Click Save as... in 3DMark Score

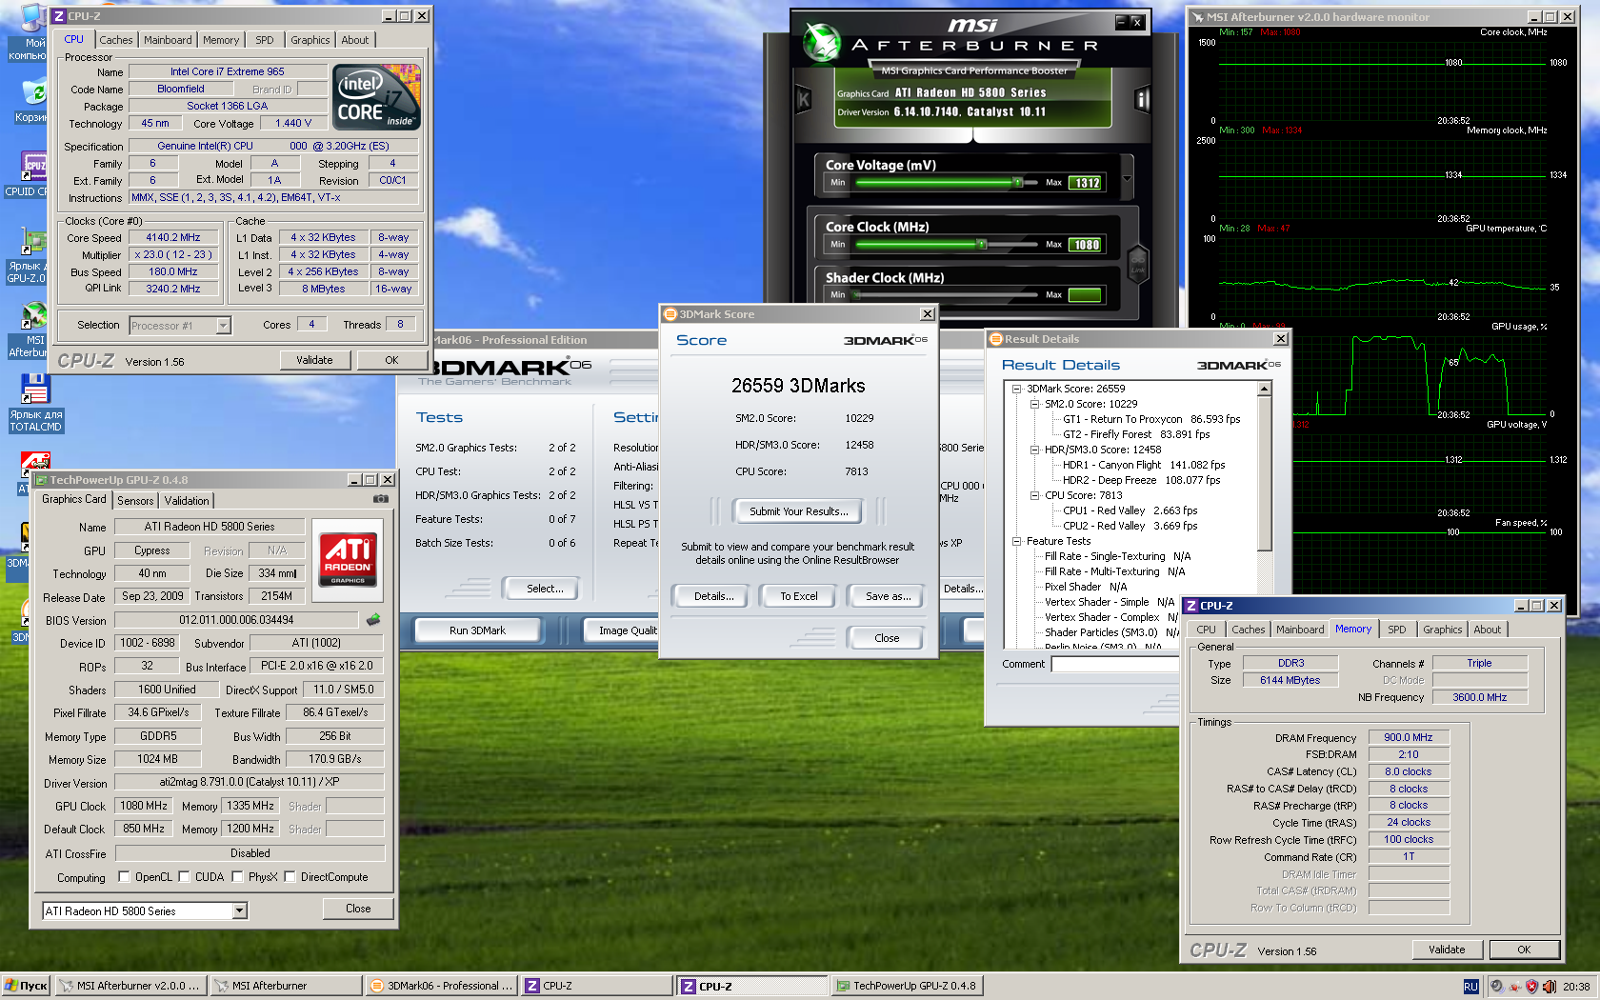[x=888, y=596]
